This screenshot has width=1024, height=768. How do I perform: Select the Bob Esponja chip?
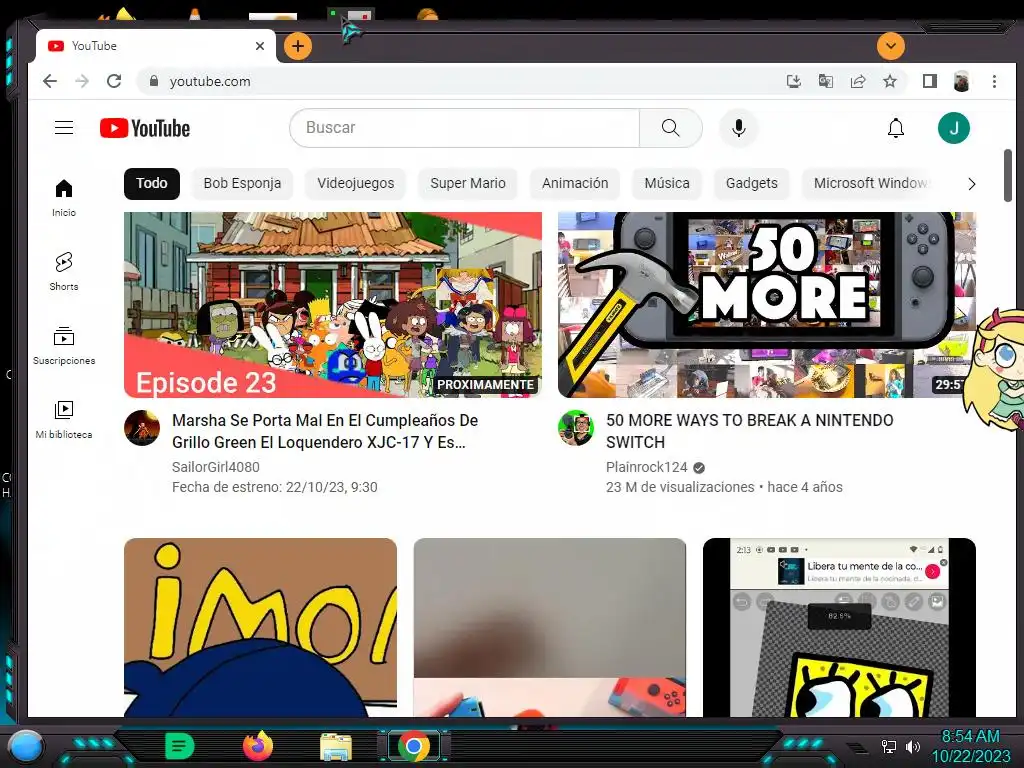click(242, 184)
